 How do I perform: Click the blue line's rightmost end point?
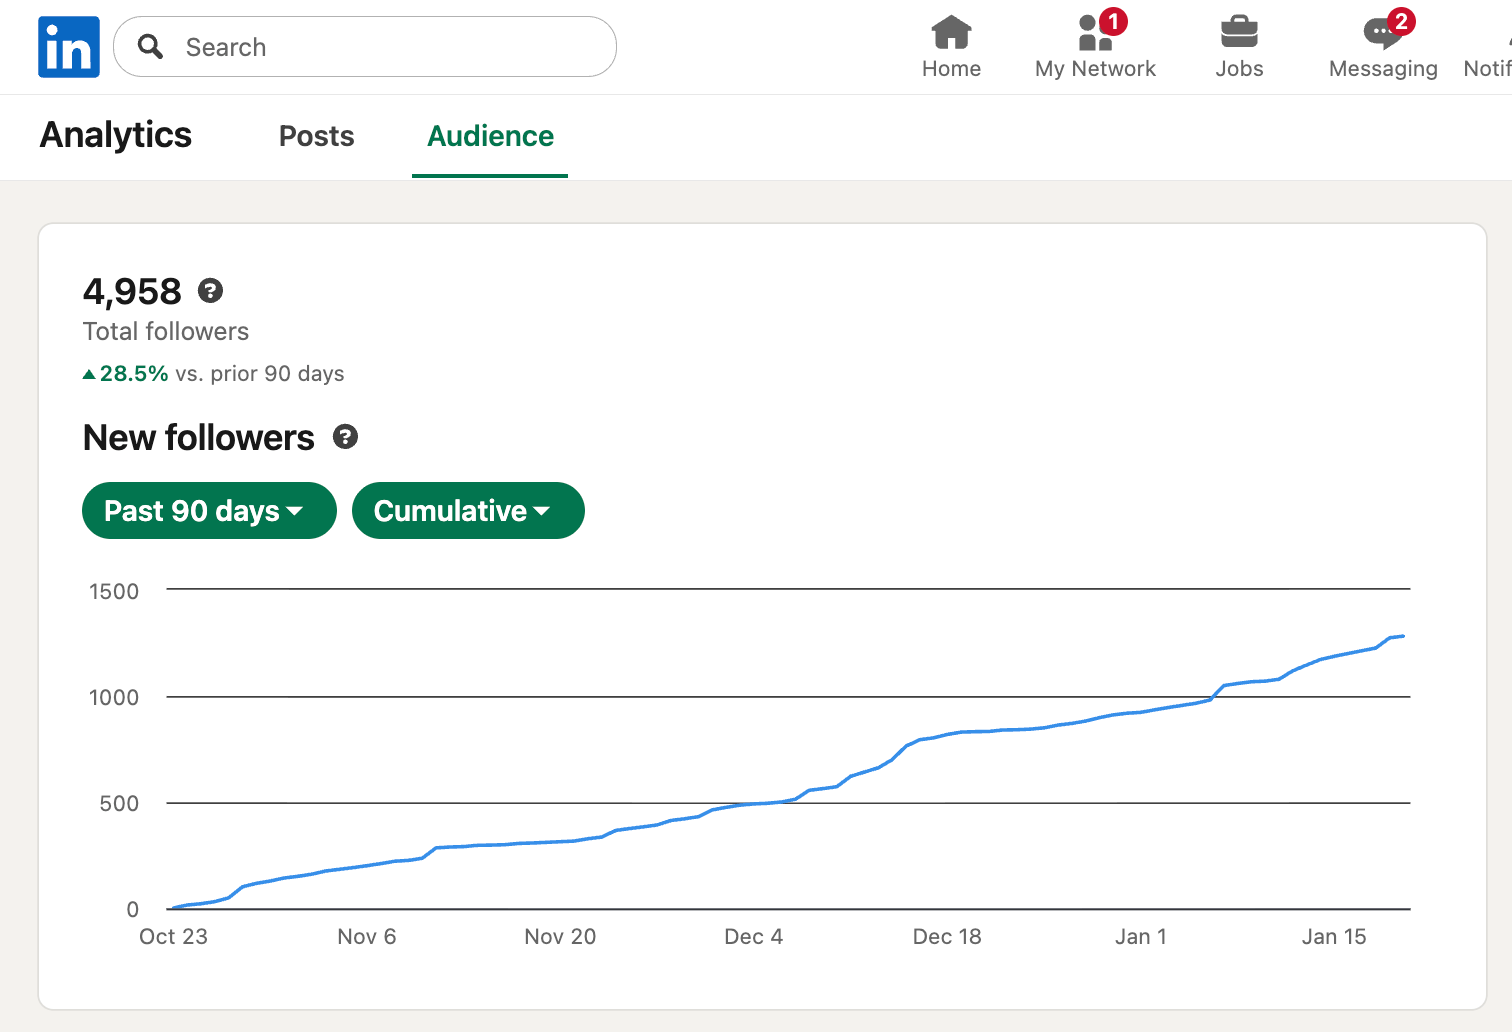pos(1403,636)
